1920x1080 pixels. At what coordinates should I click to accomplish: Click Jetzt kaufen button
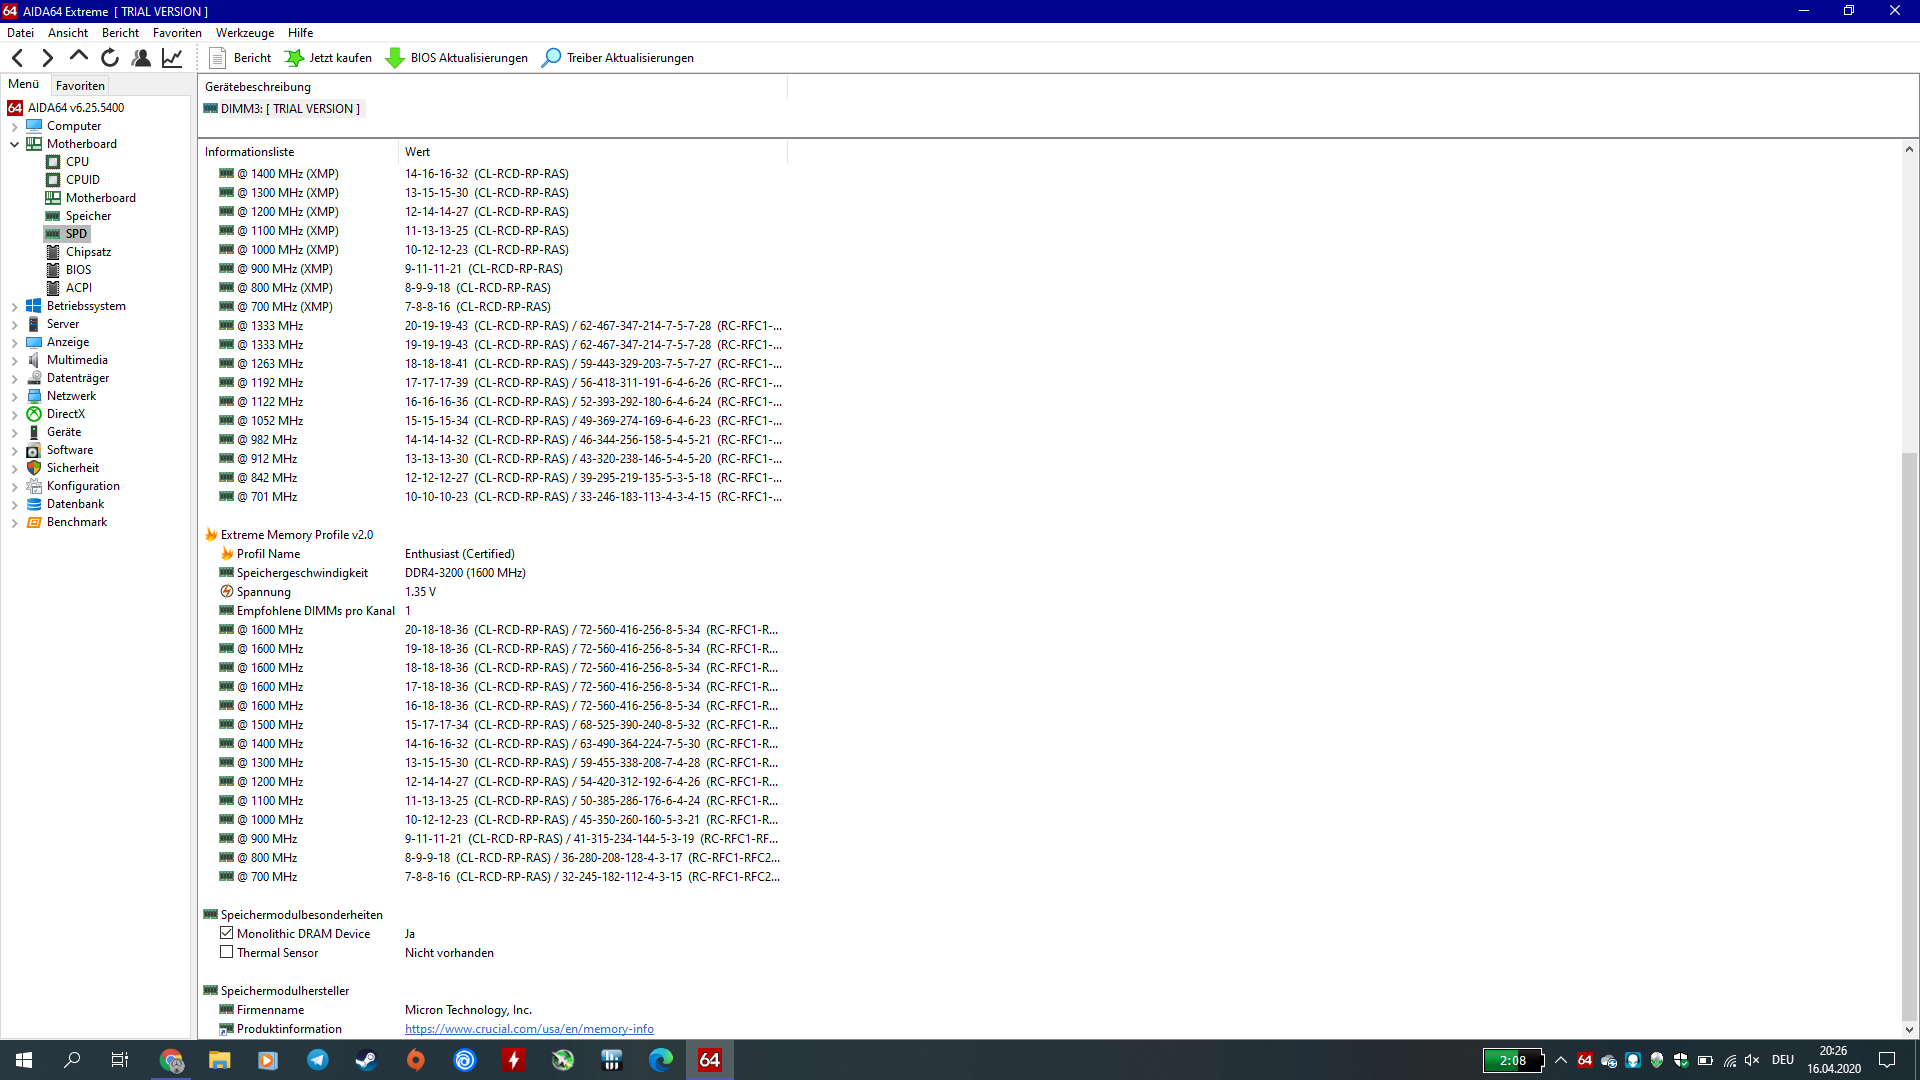(x=329, y=58)
